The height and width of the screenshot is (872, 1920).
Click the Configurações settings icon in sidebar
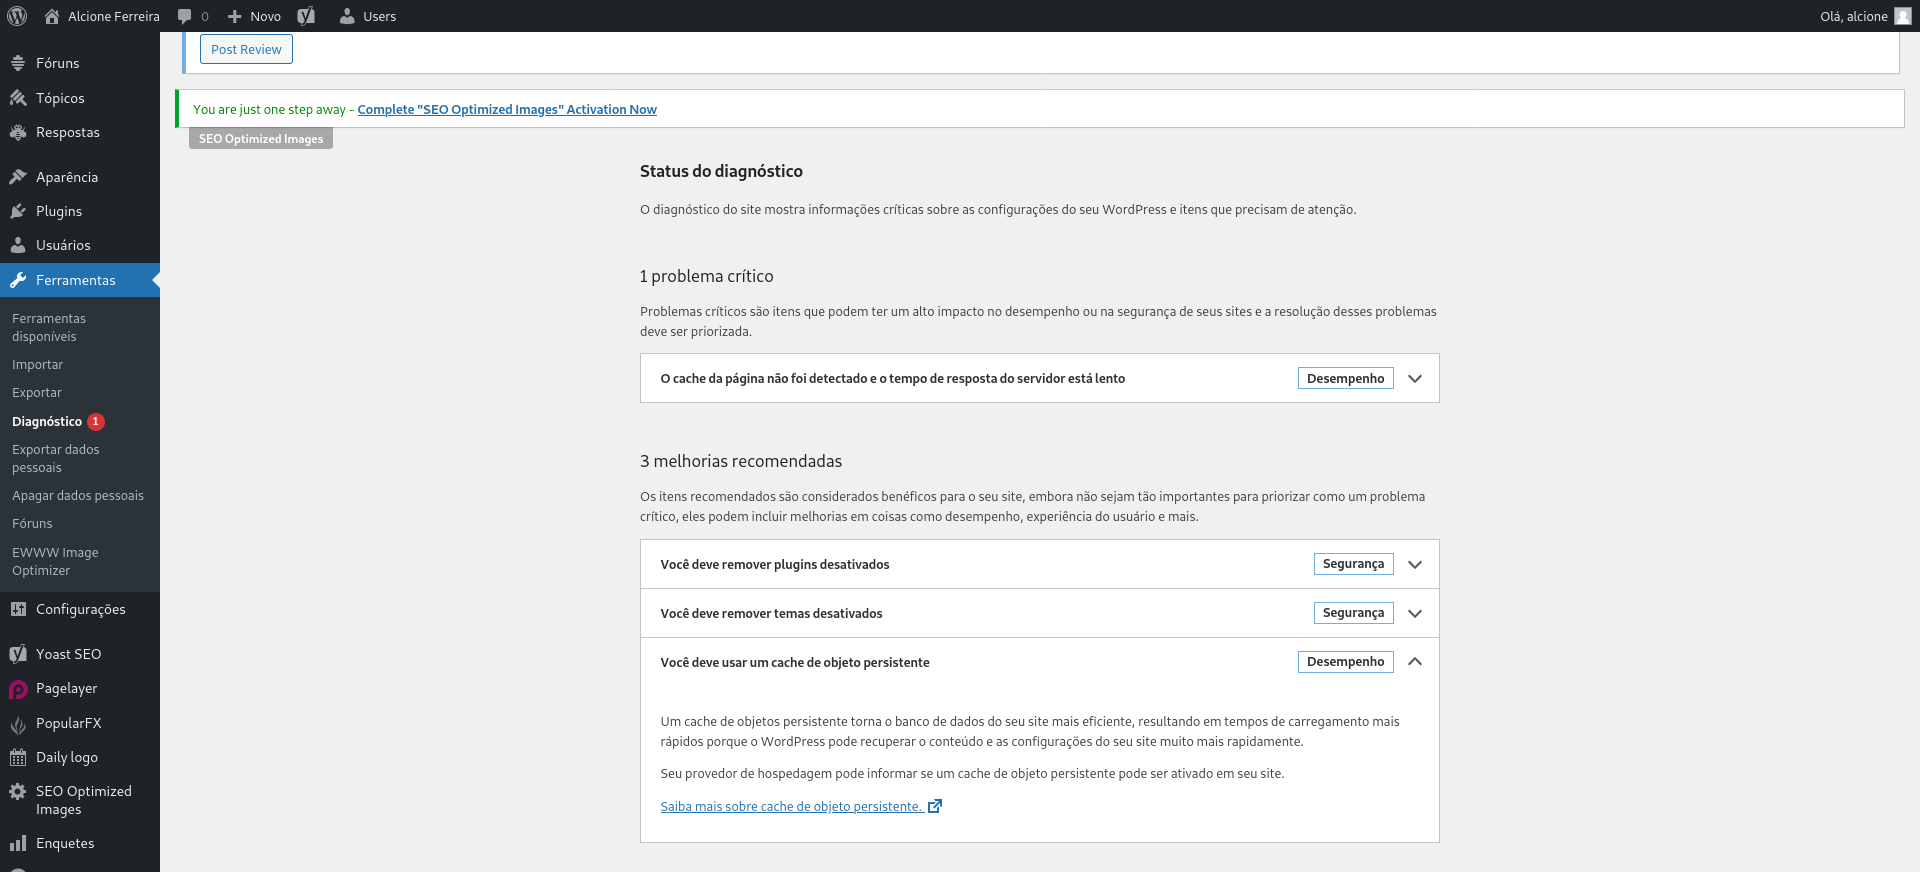(18, 609)
